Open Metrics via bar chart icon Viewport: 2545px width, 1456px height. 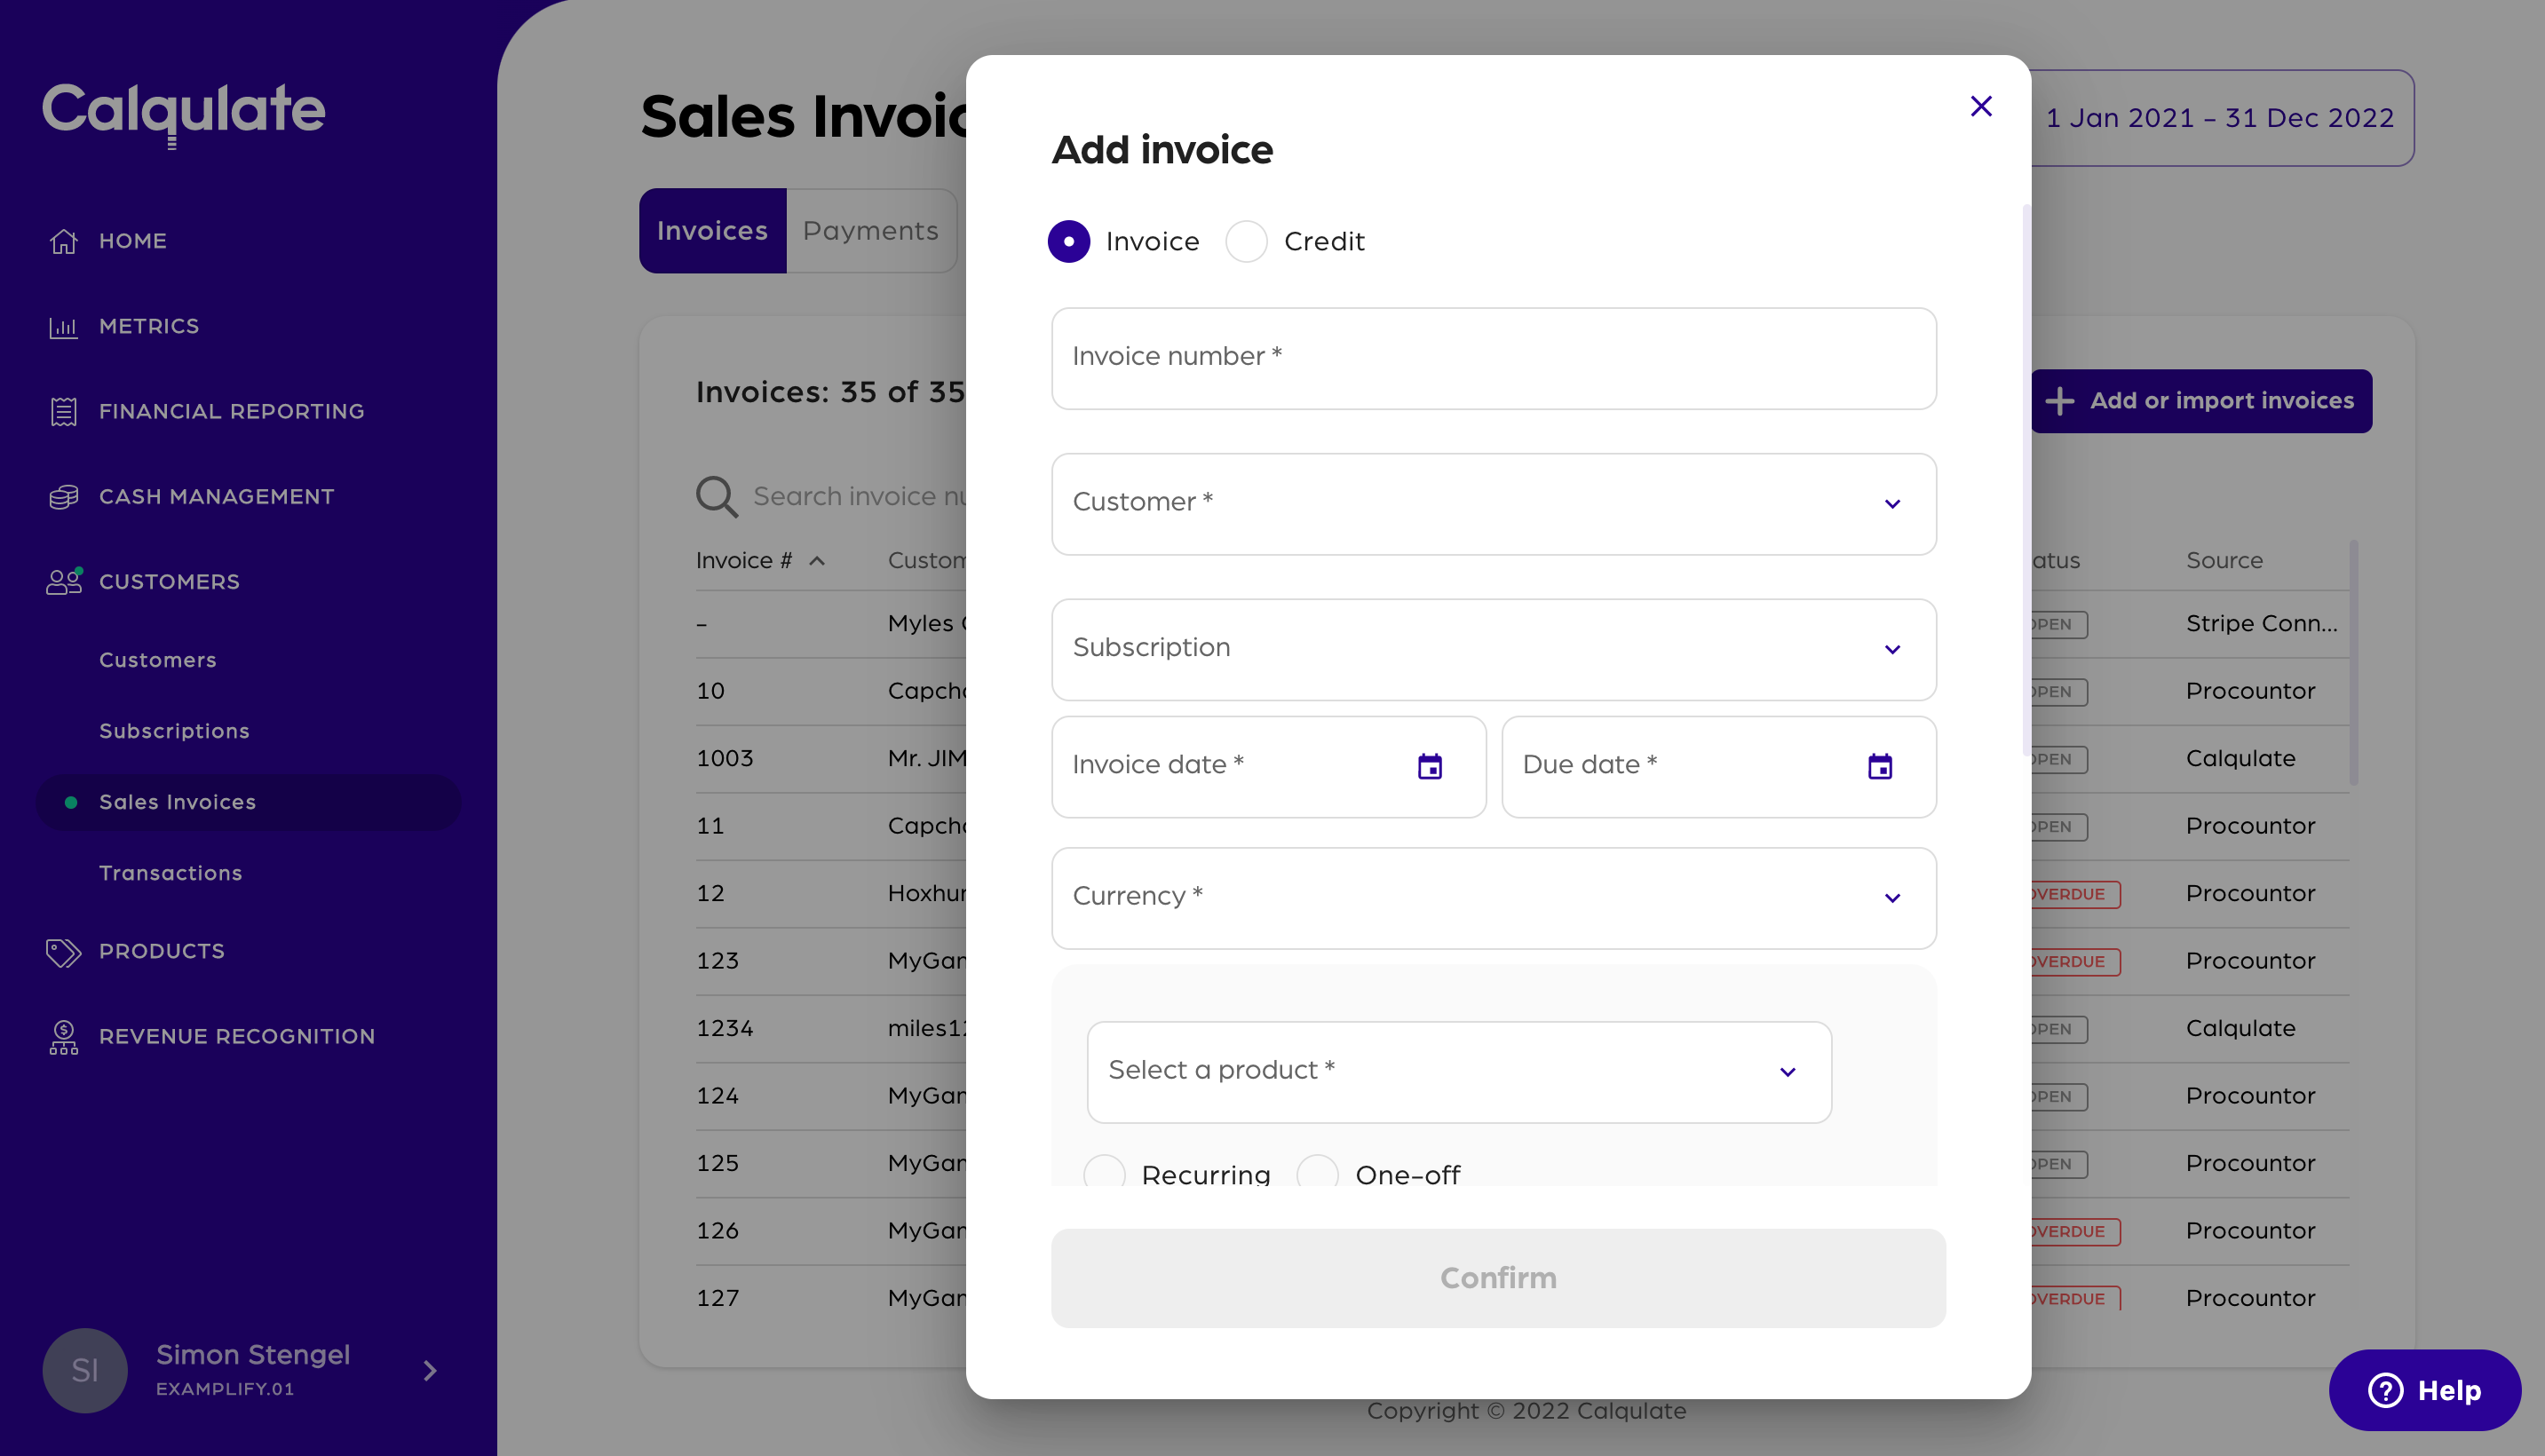coord(64,327)
